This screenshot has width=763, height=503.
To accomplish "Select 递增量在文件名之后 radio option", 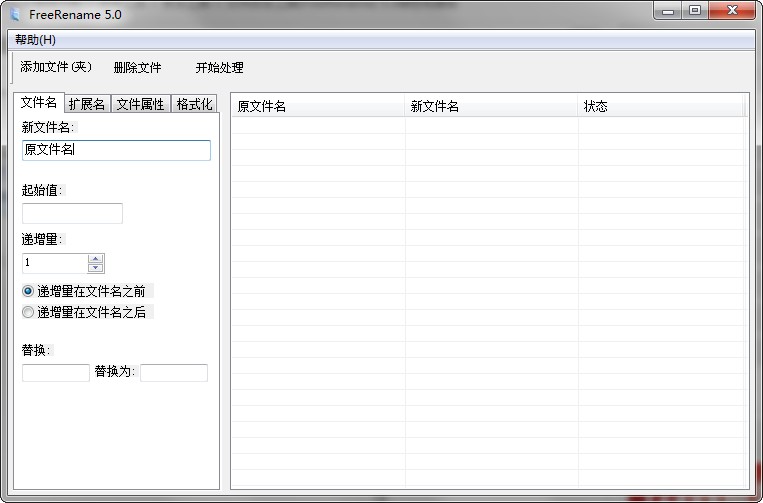I will point(28,312).
